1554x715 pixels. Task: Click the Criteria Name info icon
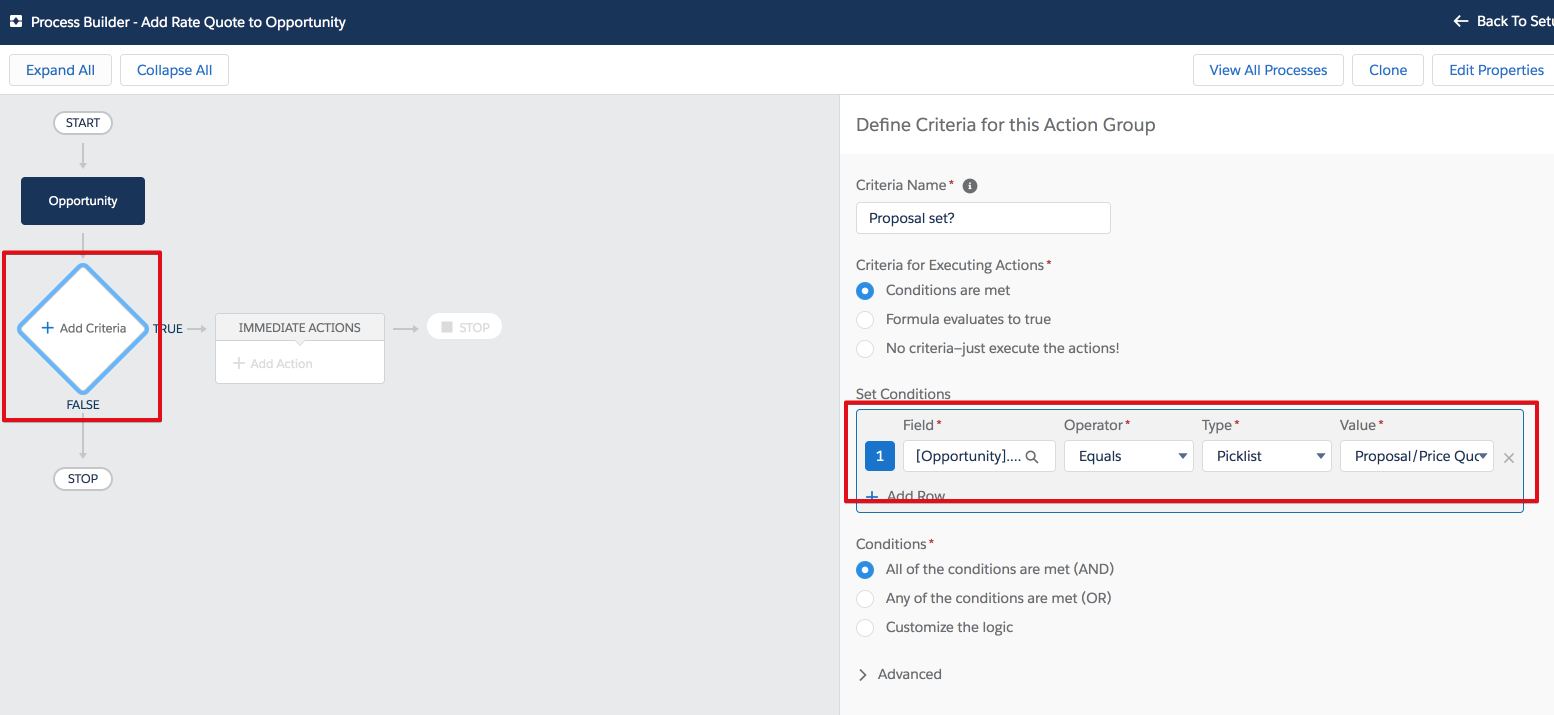pos(970,186)
